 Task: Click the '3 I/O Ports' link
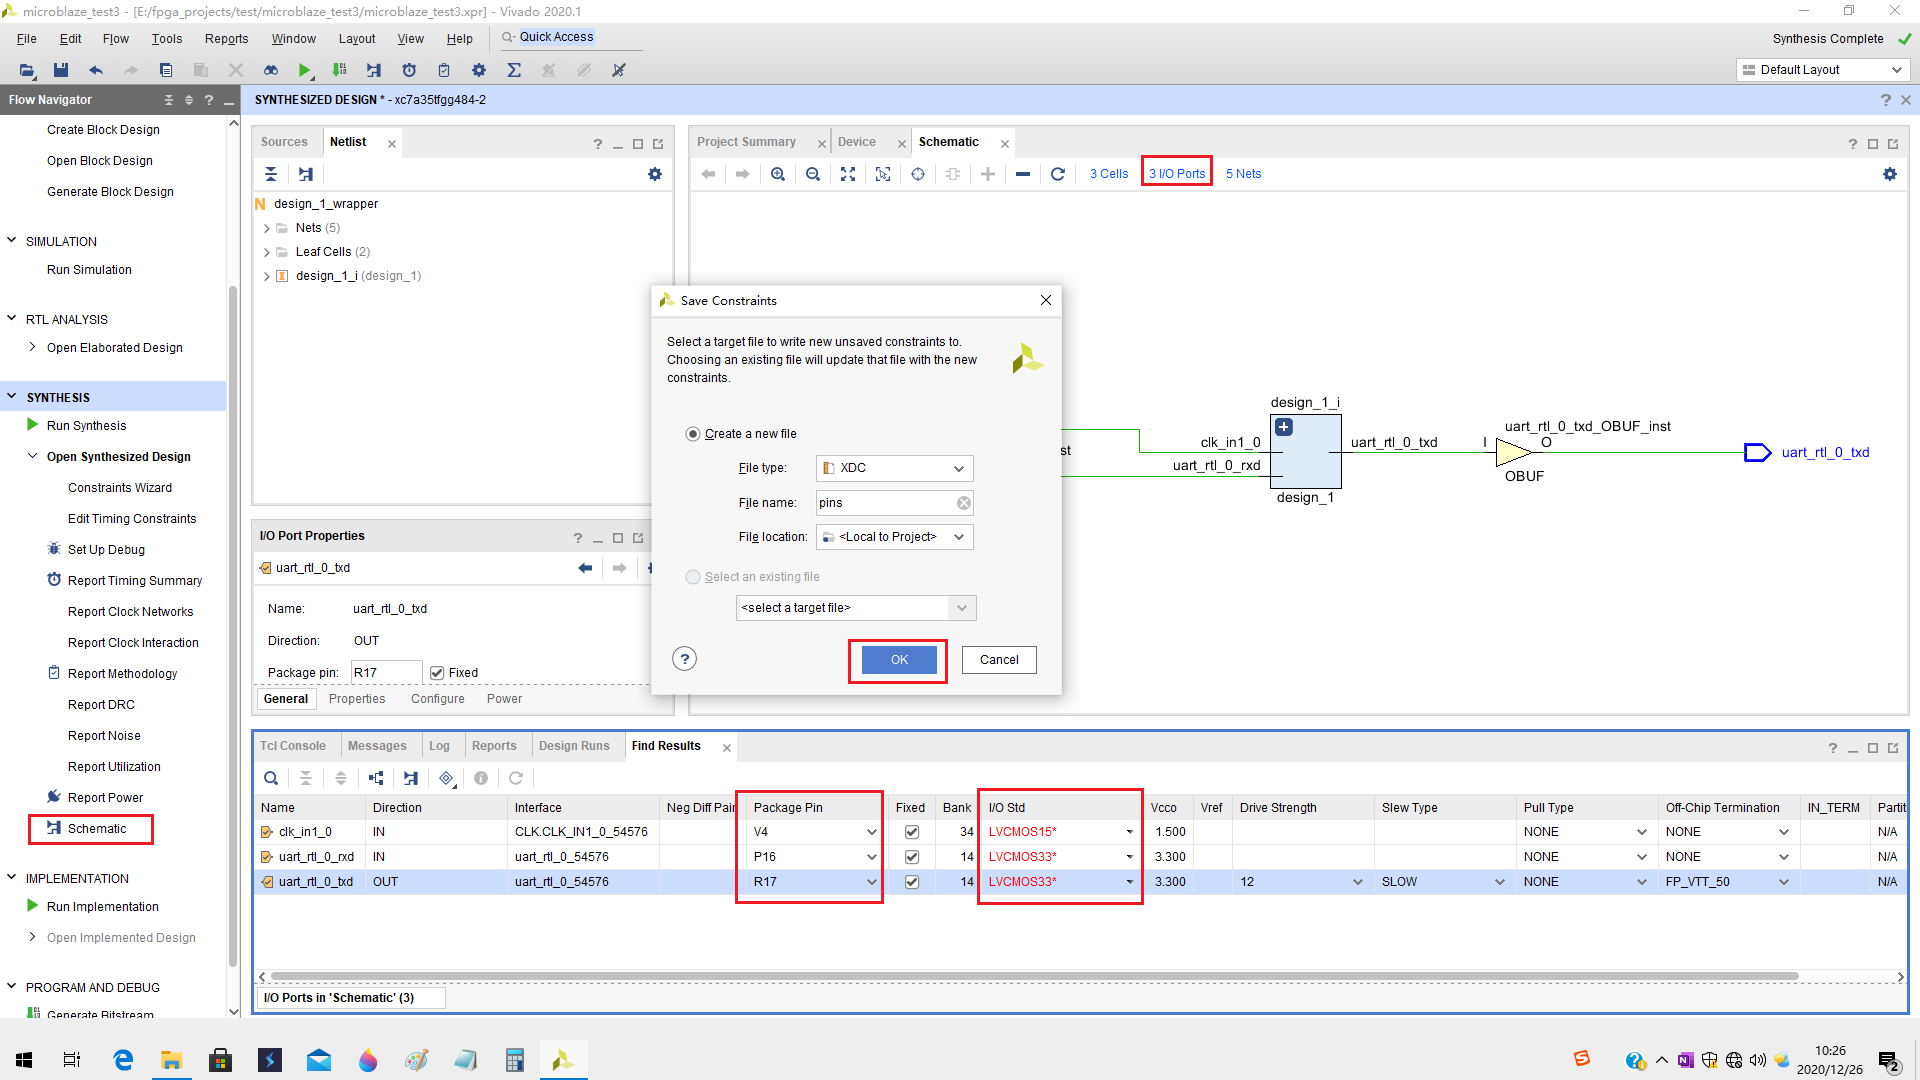point(1176,174)
